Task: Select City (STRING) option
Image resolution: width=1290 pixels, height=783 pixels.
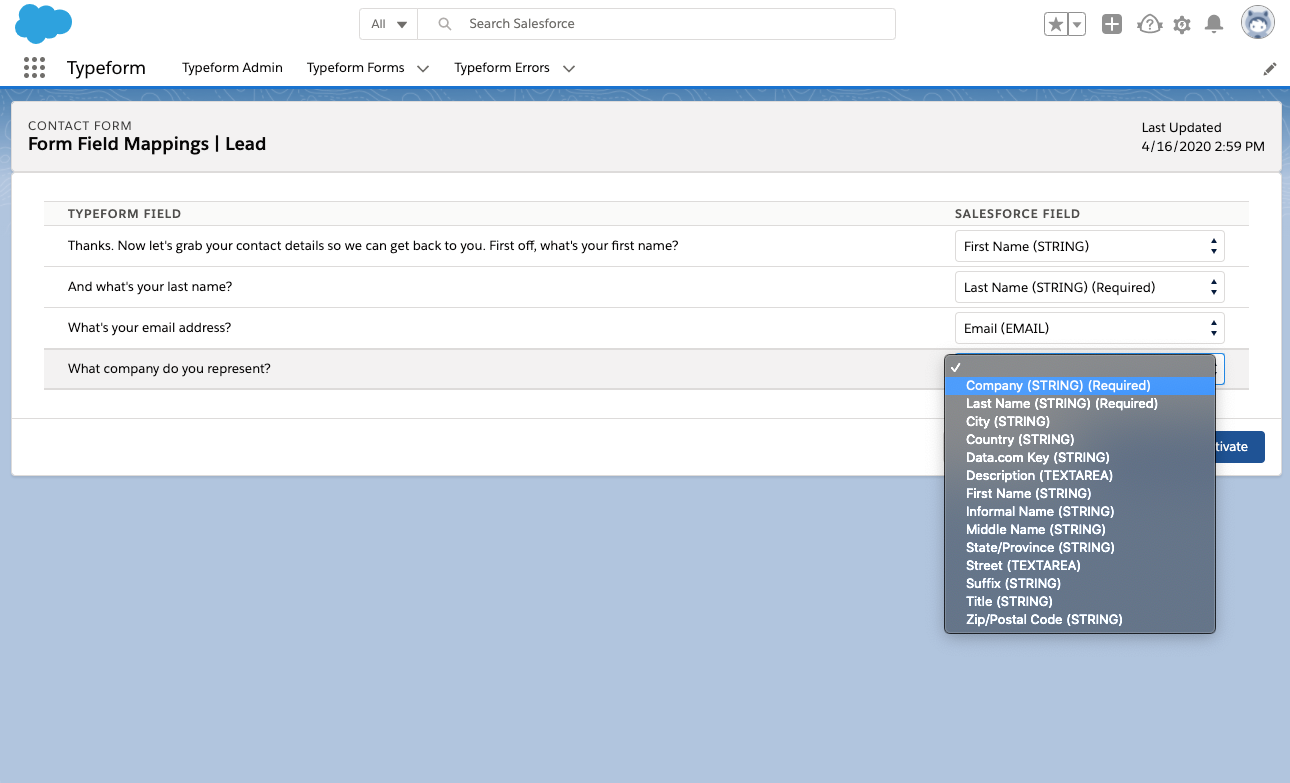Action: tap(1080, 421)
